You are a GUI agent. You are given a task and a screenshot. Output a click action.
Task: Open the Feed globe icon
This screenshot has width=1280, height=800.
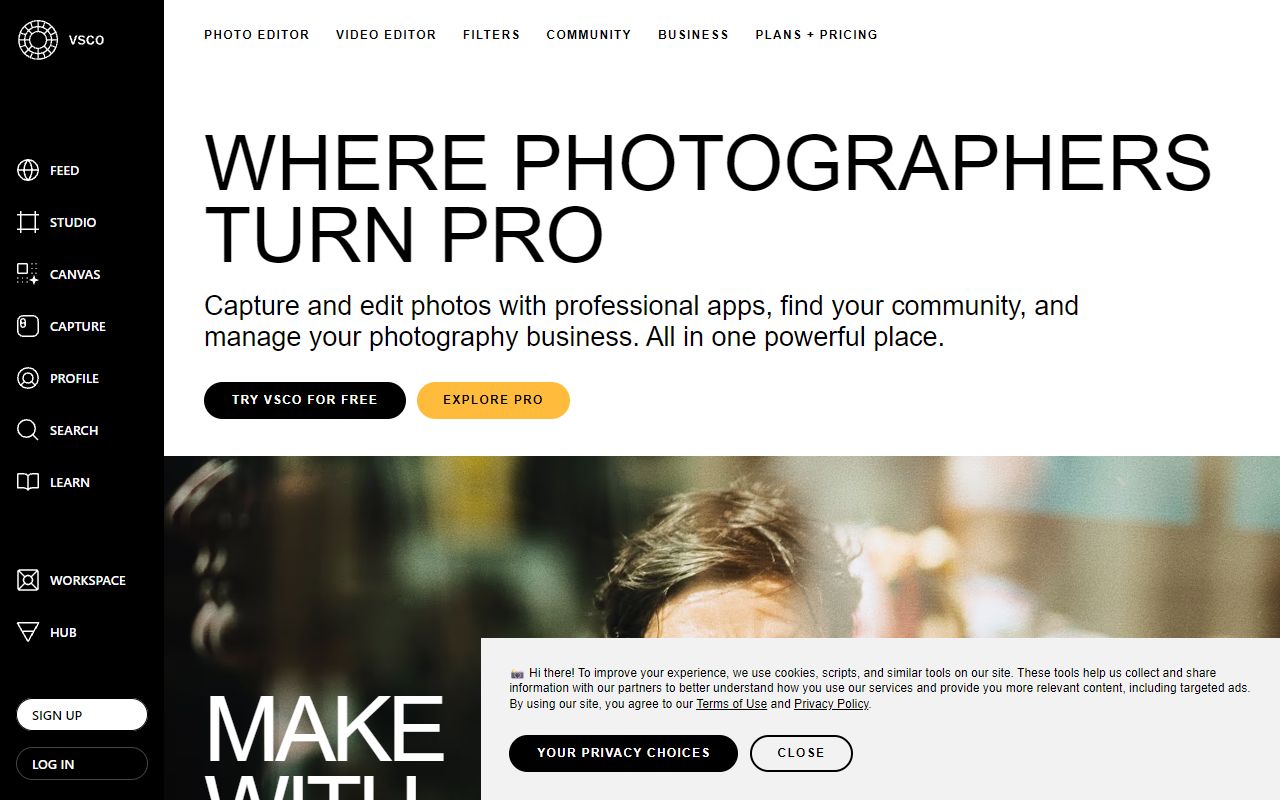tap(28, 170)
